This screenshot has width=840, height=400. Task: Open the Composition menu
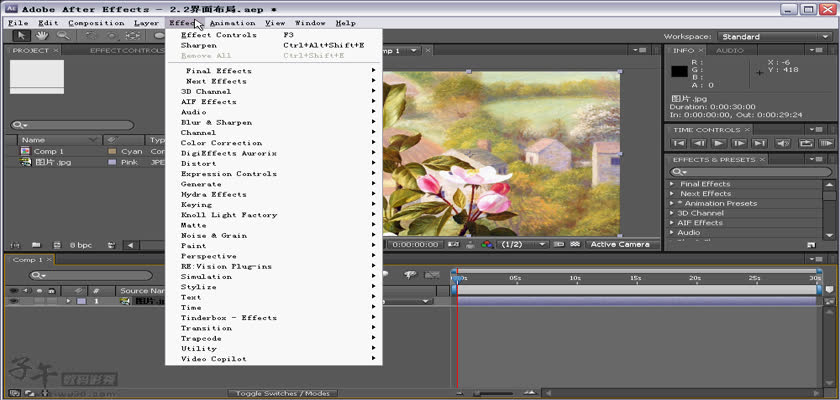pyautogui.click(x=96, y=23)
